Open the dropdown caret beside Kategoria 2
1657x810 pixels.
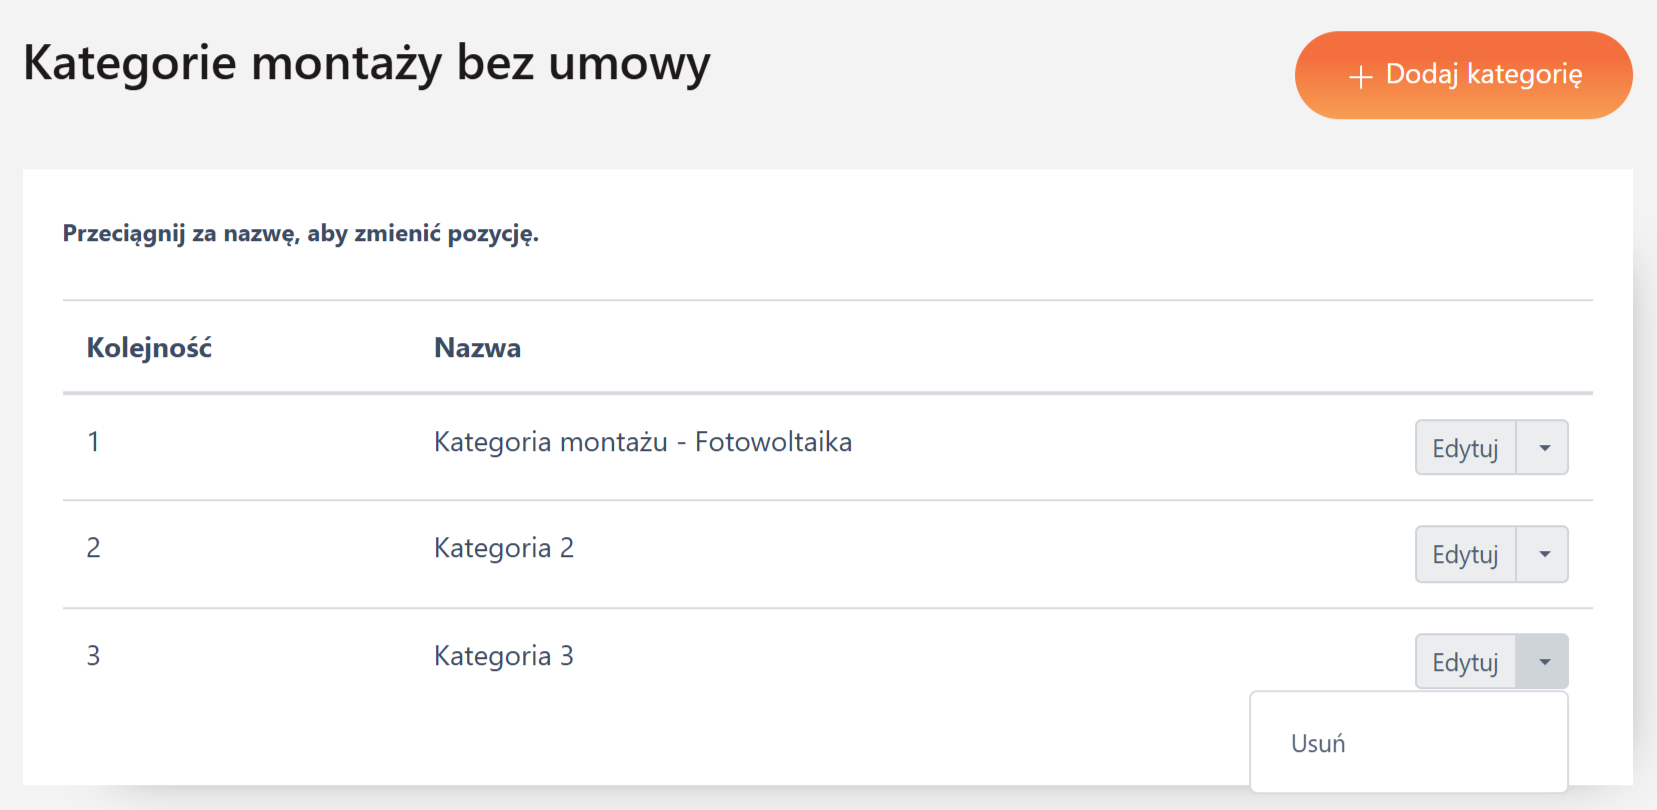coord(1544,554)
